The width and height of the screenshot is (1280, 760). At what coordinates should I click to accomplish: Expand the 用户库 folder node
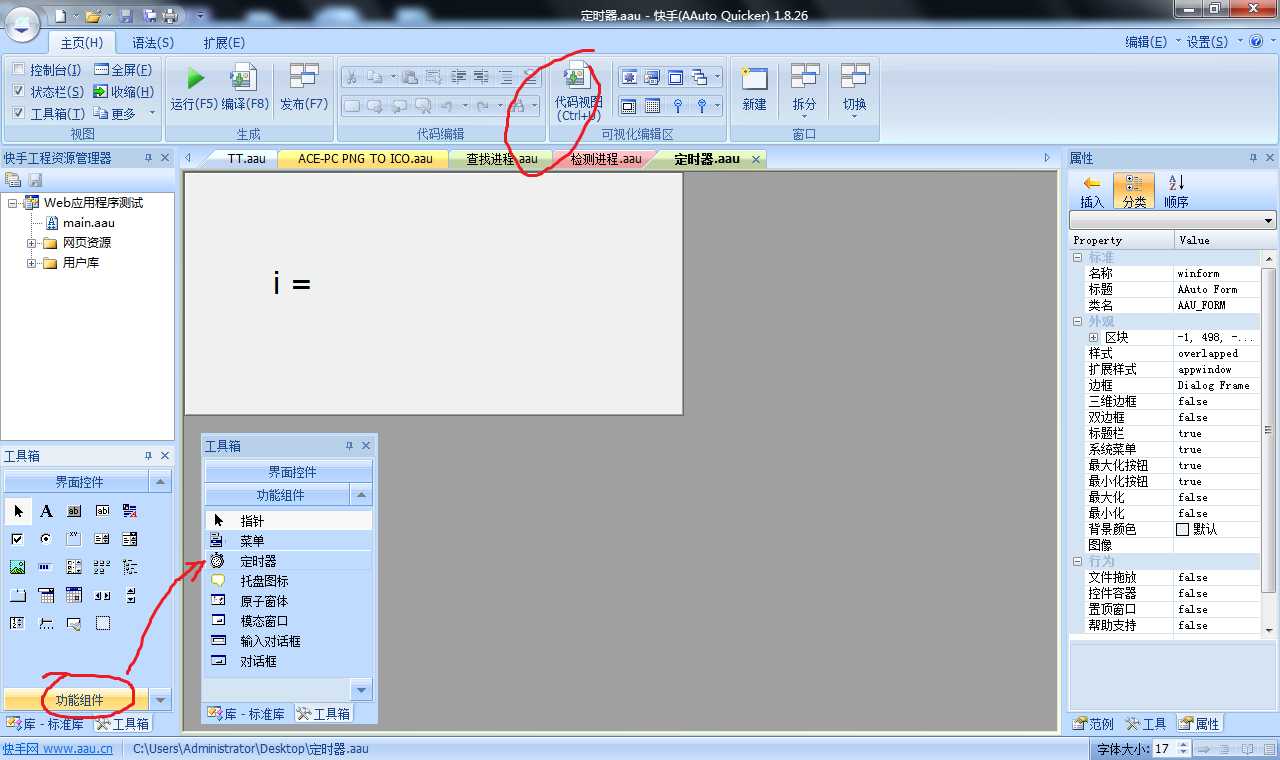(x=32, y=263)
